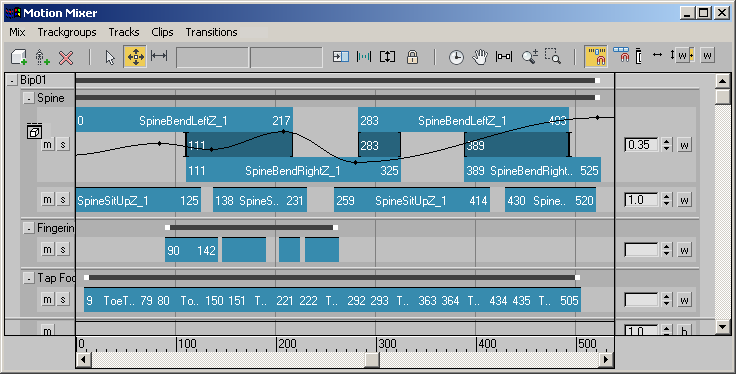Viewport: 736px width, 374px height.
Task: Click the bracketed vertical arrow toolbar icon
Action: pos(387,57)
